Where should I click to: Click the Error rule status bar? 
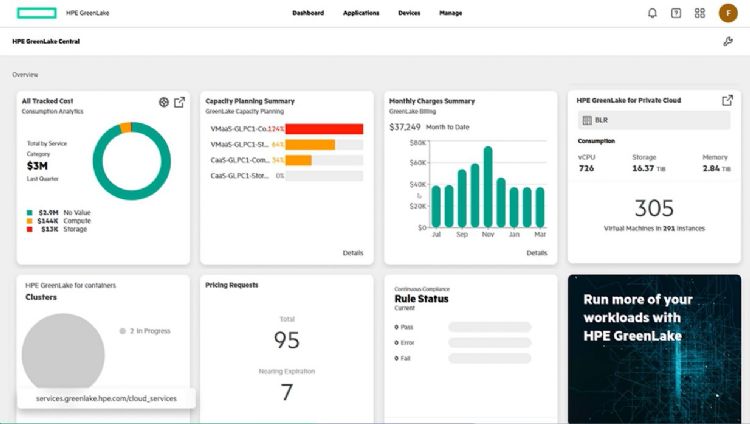[490, 343]
